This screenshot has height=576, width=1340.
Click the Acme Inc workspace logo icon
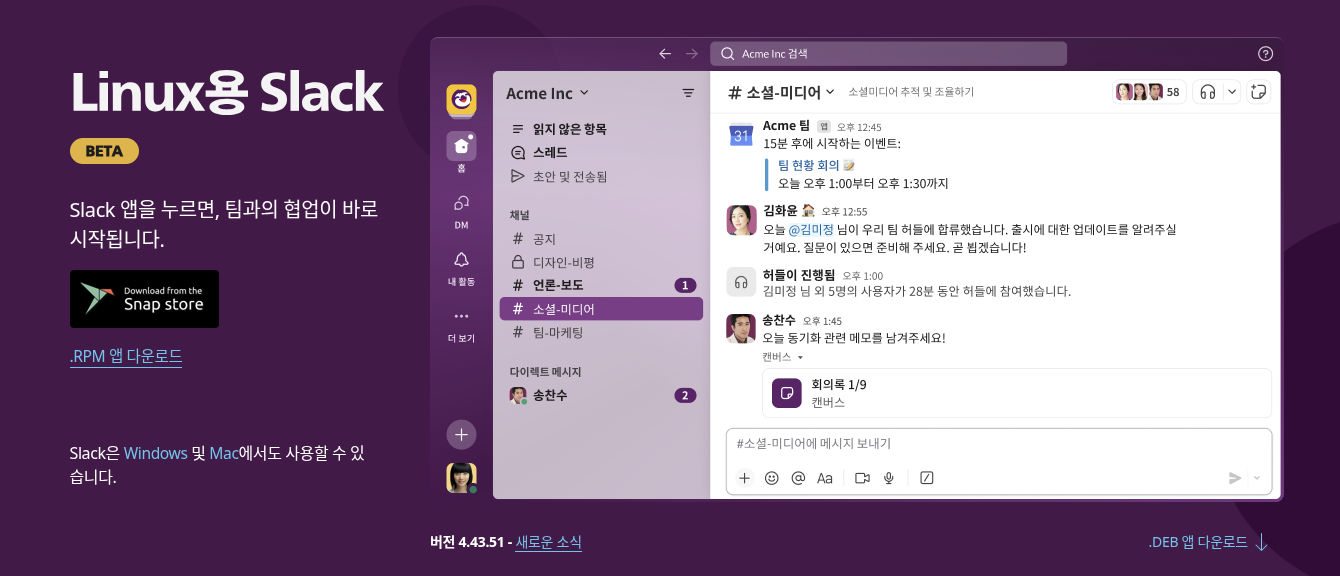[461, 99]
